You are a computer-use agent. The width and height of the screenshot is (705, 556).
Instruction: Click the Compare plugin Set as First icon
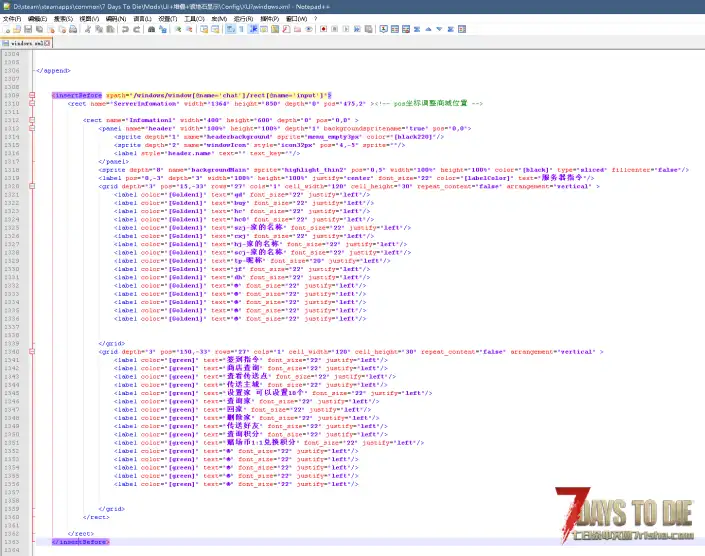(384, 29)
